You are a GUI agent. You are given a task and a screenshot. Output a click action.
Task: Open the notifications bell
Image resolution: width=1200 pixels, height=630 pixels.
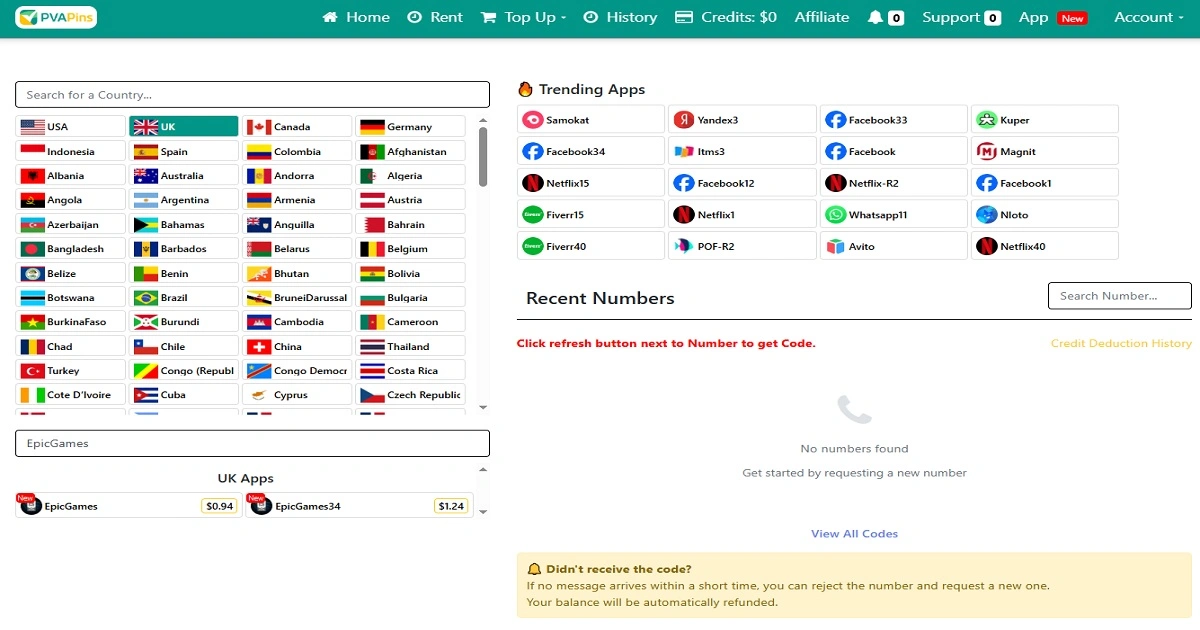coord(886,17)
